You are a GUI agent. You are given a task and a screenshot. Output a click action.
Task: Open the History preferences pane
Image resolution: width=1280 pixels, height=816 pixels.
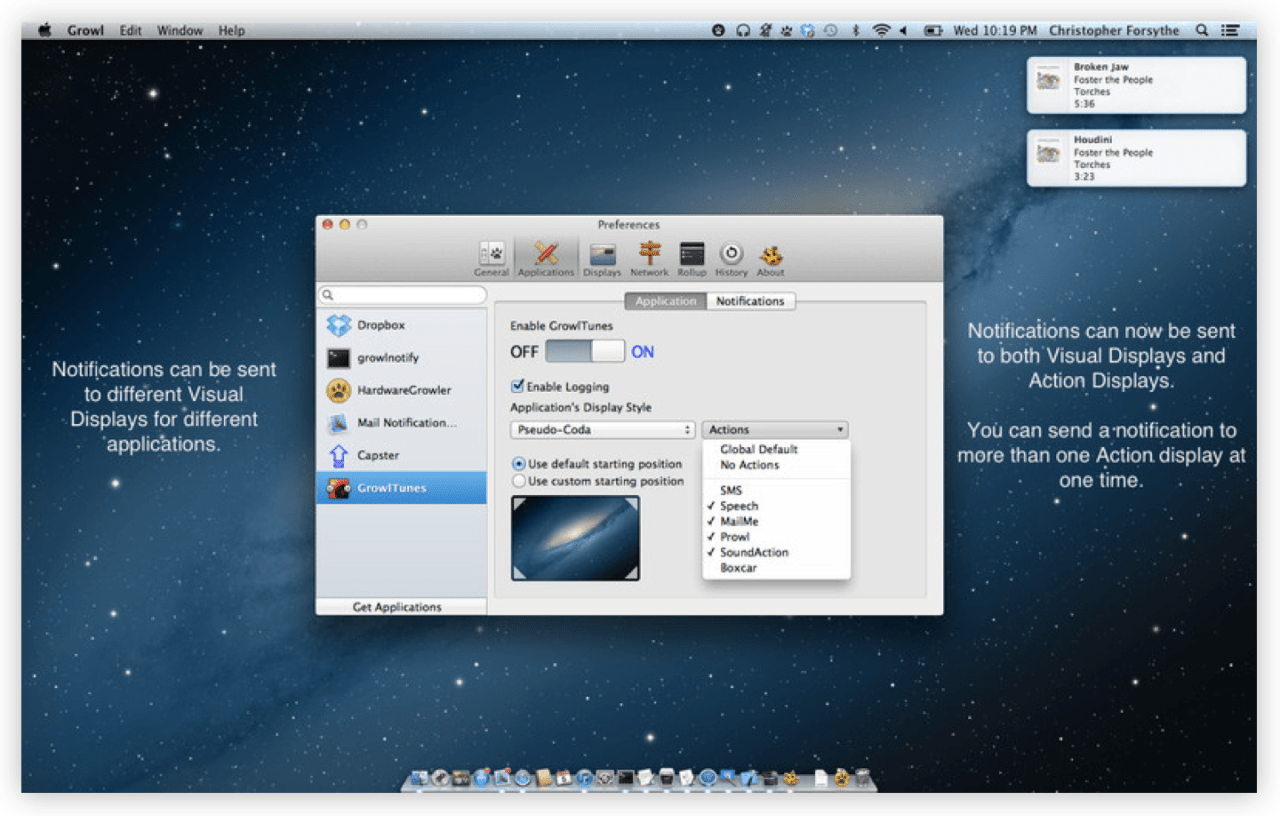pos(731,259)
